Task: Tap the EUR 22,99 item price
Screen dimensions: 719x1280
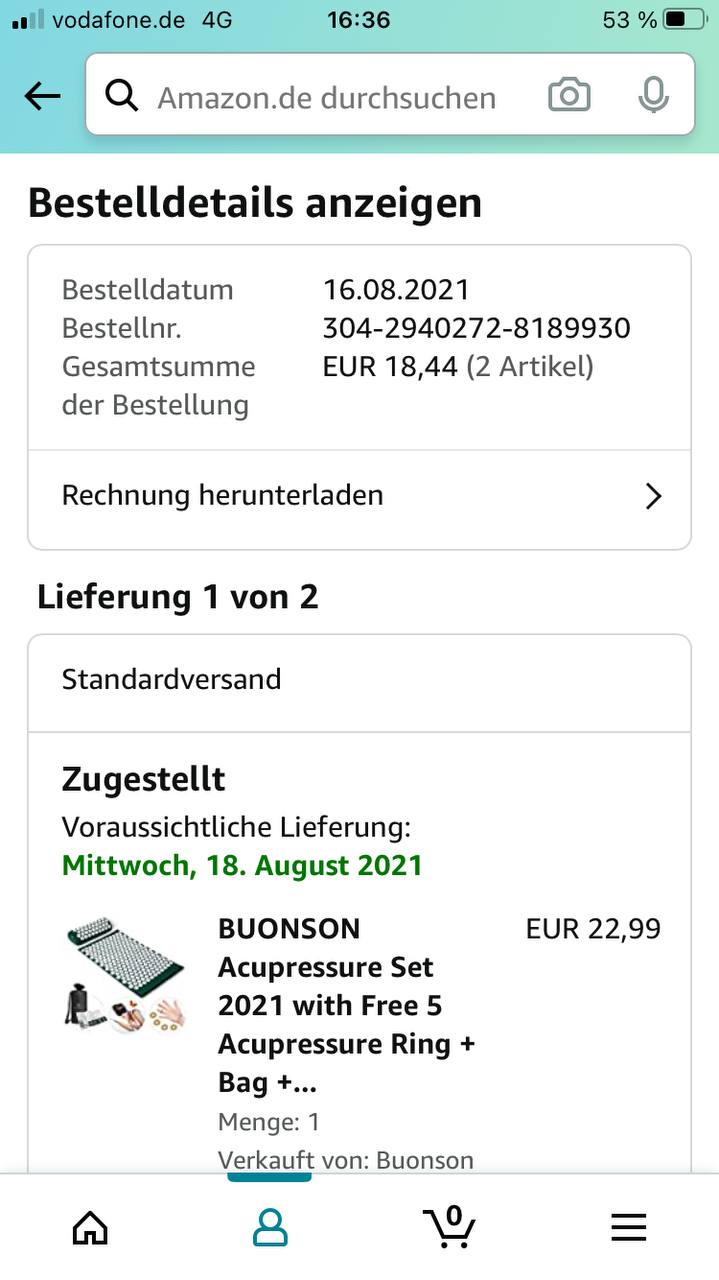Action: [593, 928]
